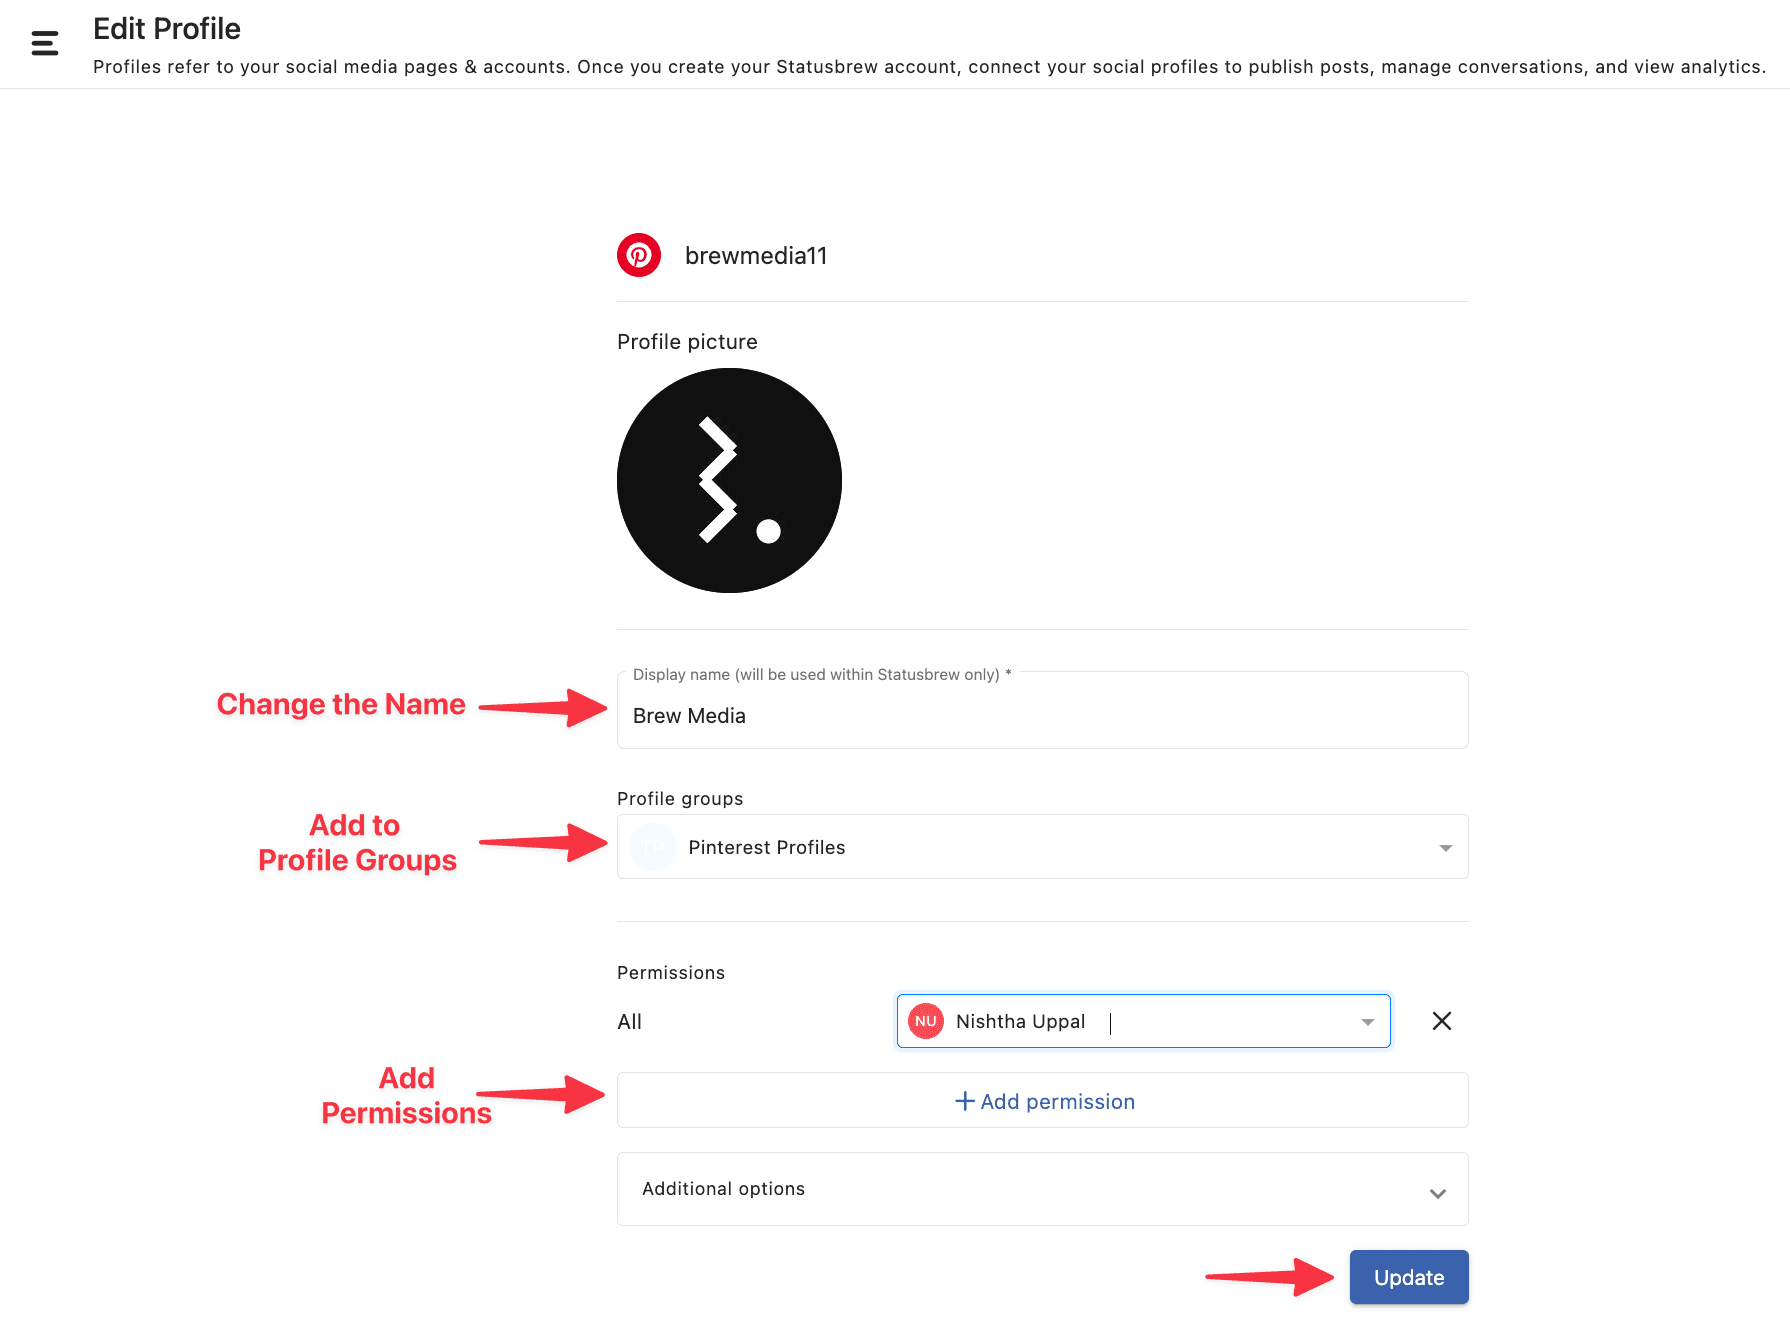1790x1336 pixels.
Task: Focus the Display name input field
Action: (x=1043, y=710)
